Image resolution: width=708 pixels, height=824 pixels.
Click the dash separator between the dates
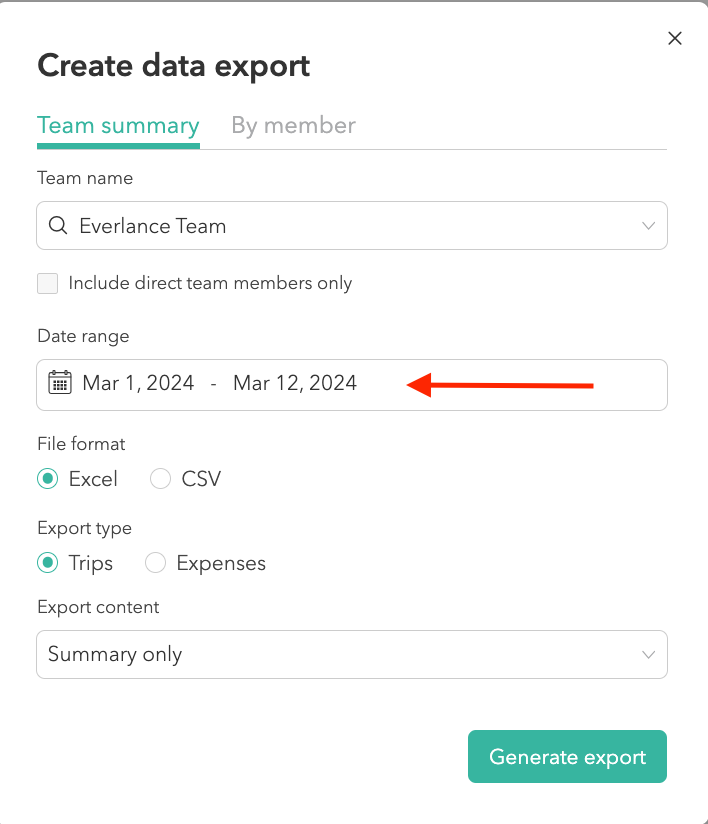(213, 383)
